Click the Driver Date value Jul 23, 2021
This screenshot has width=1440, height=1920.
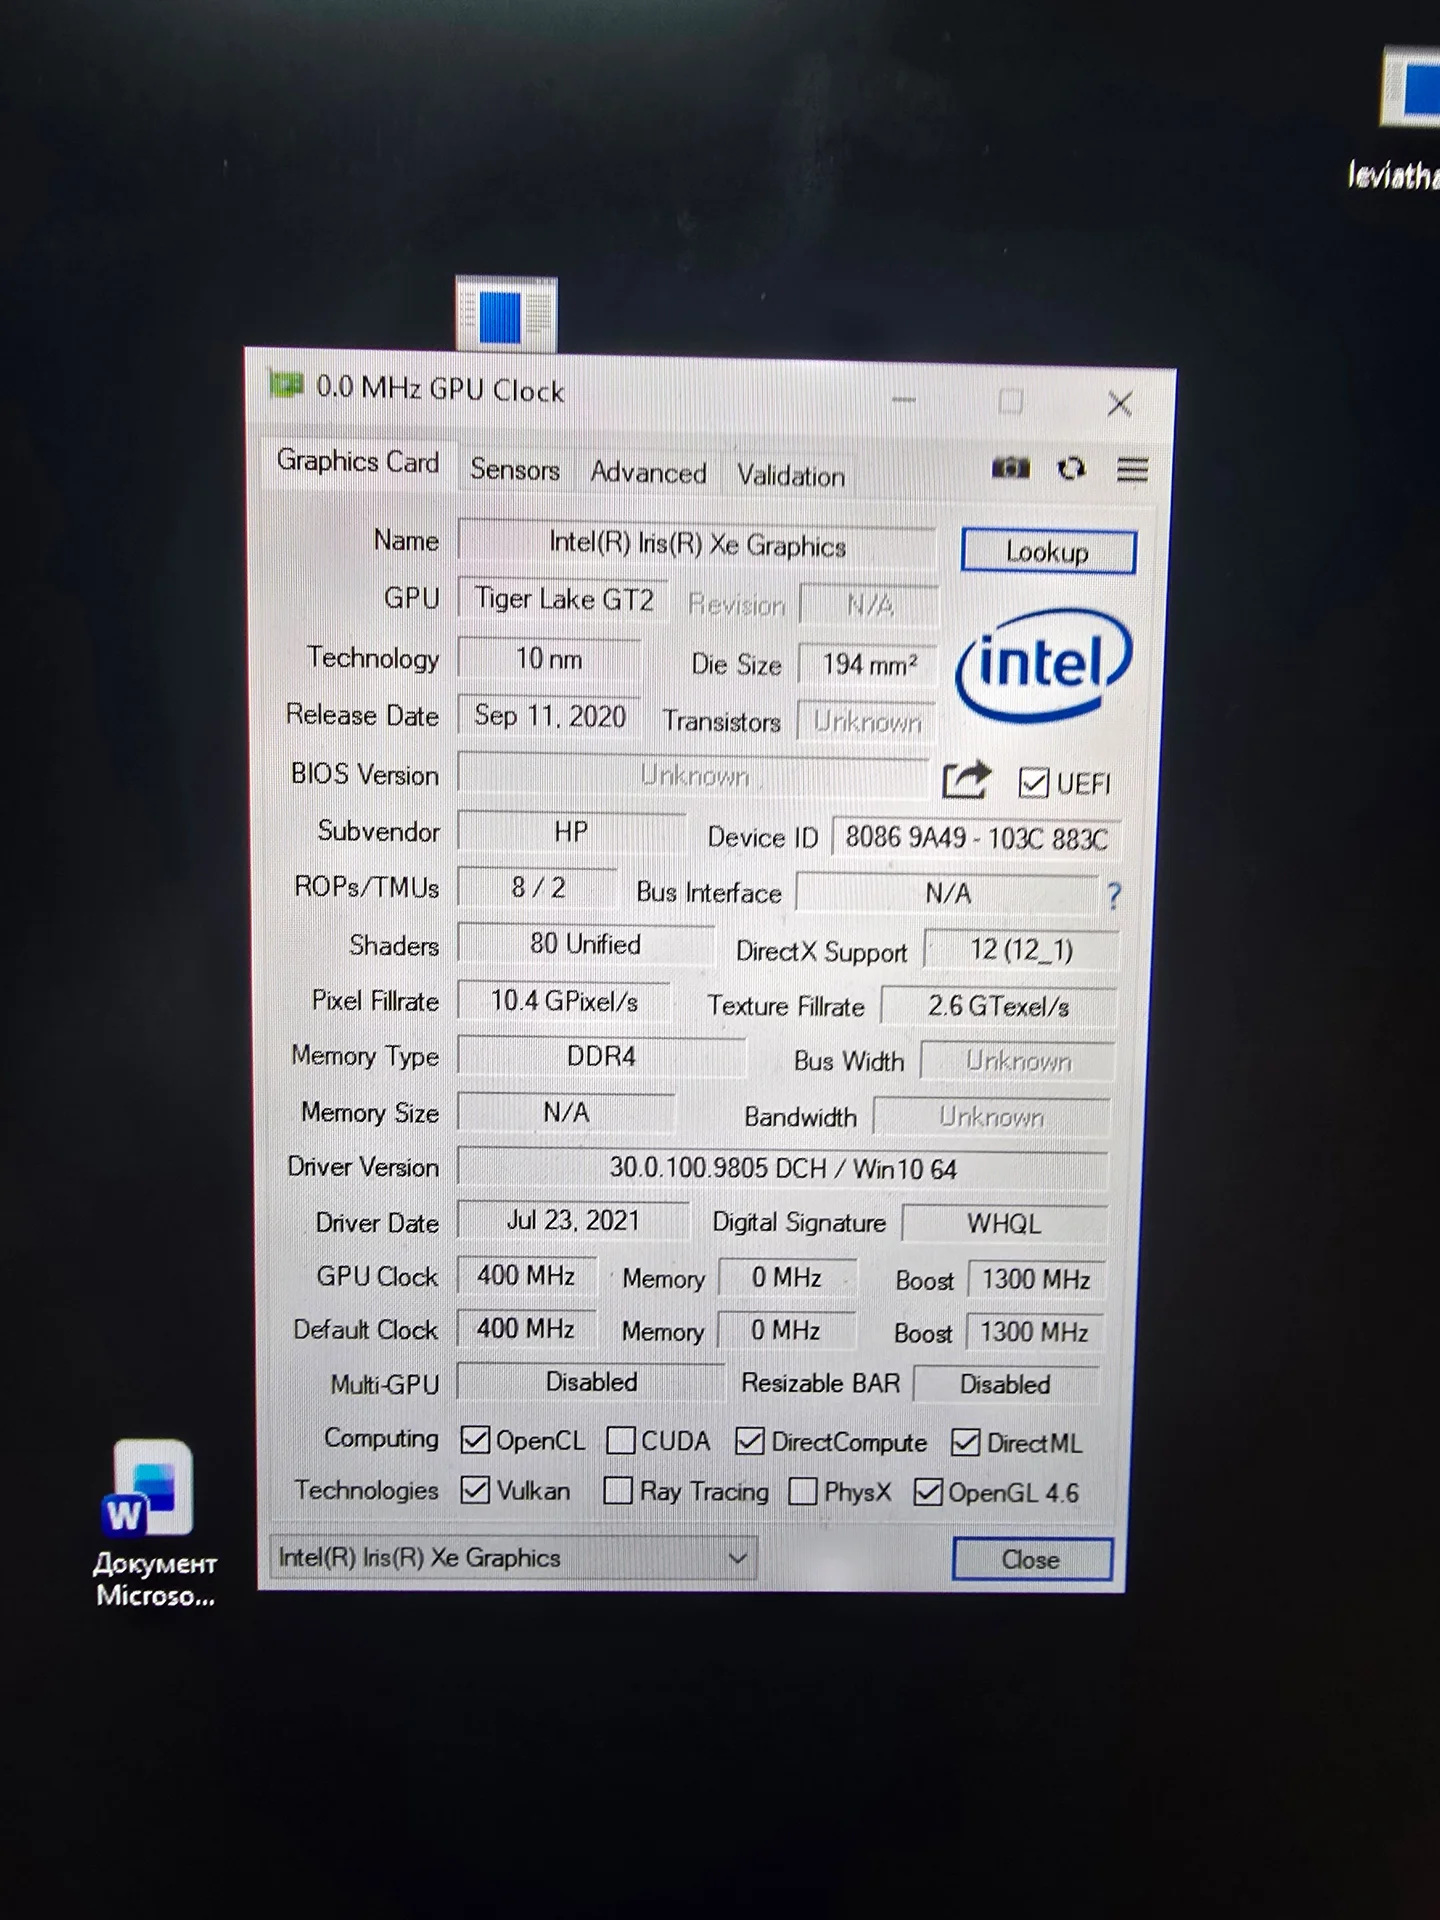[573, 1220]
